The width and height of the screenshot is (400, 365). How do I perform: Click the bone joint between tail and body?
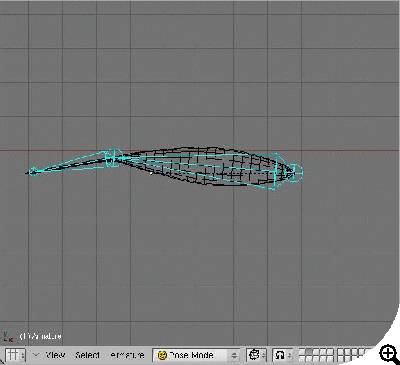110,158
